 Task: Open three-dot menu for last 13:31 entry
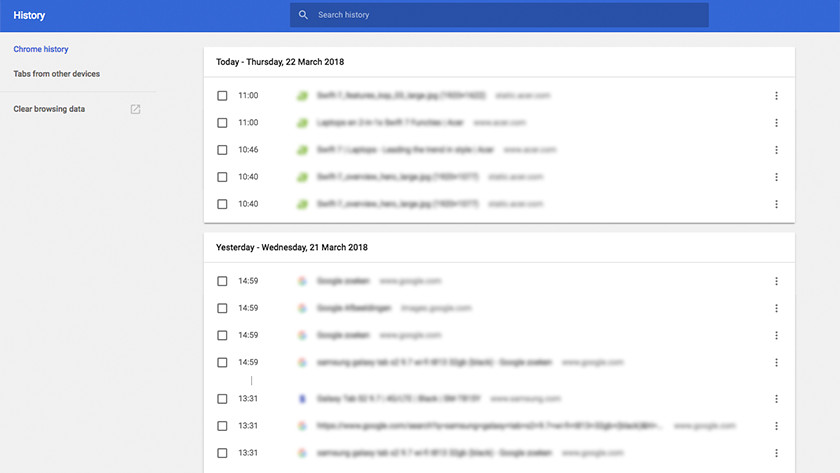[776, 453]
